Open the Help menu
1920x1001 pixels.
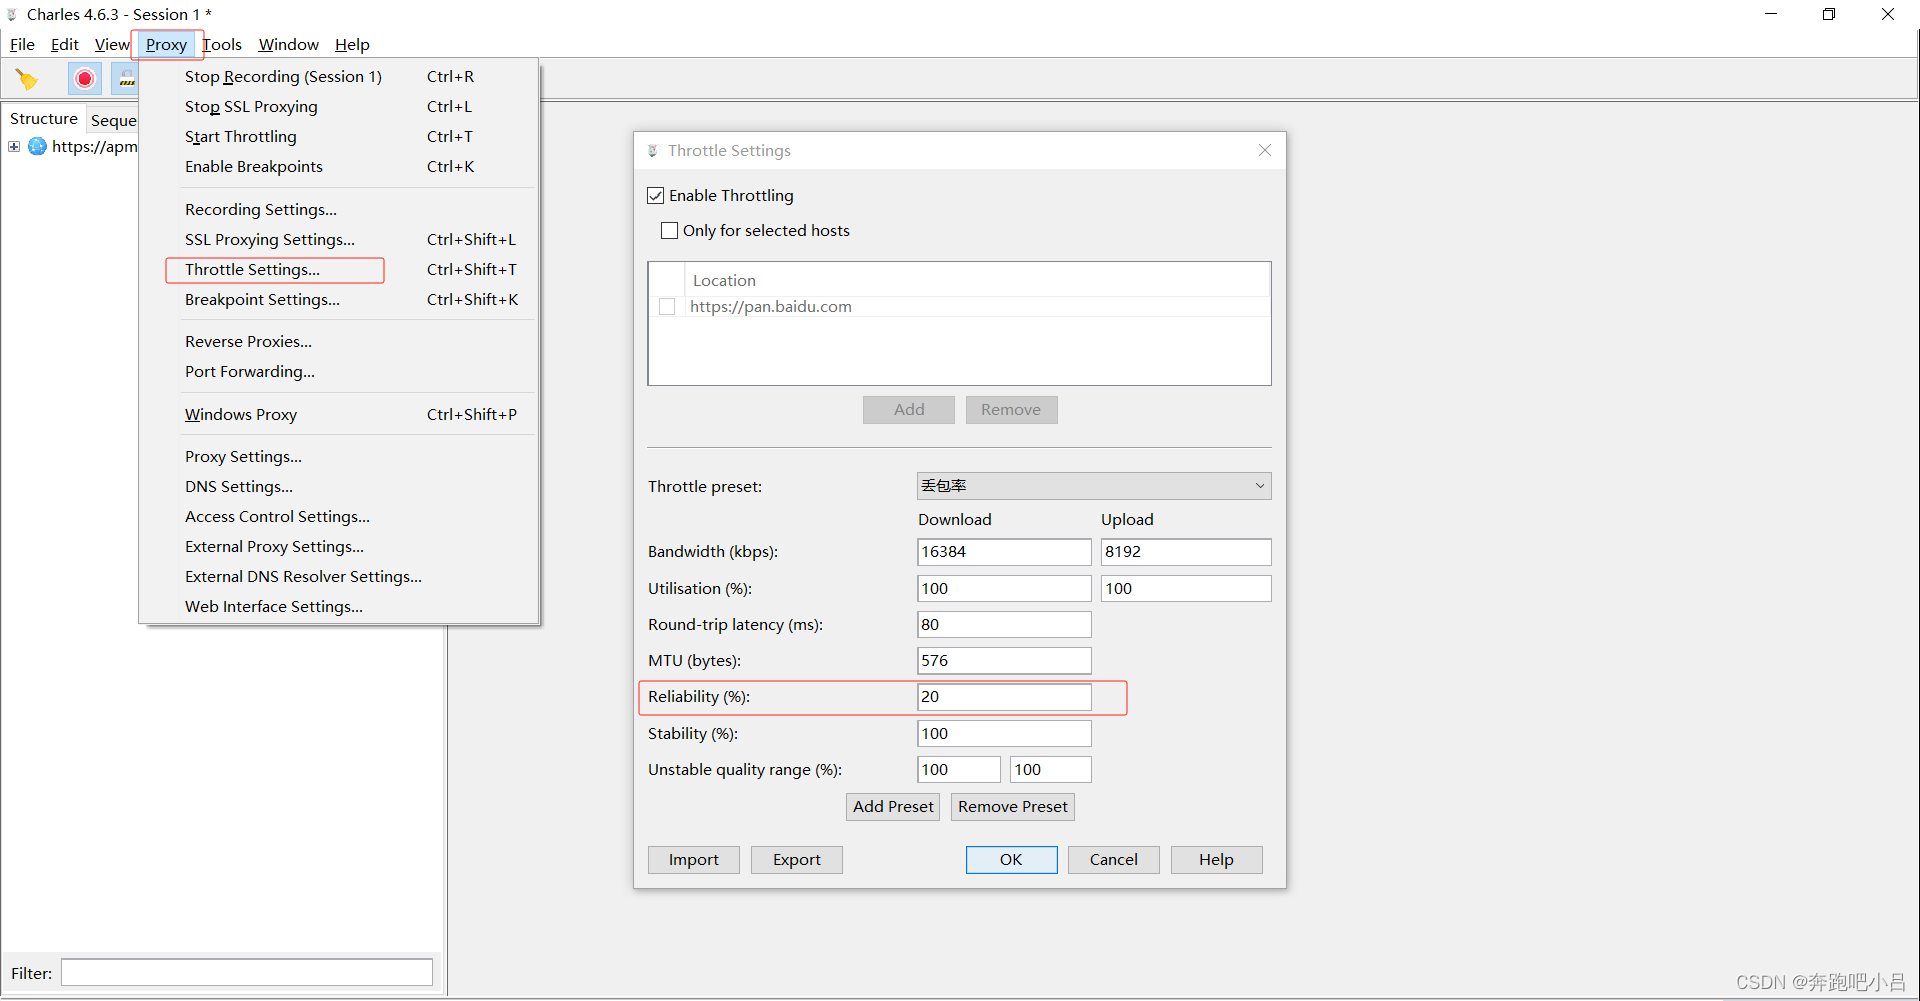(352, 45)
